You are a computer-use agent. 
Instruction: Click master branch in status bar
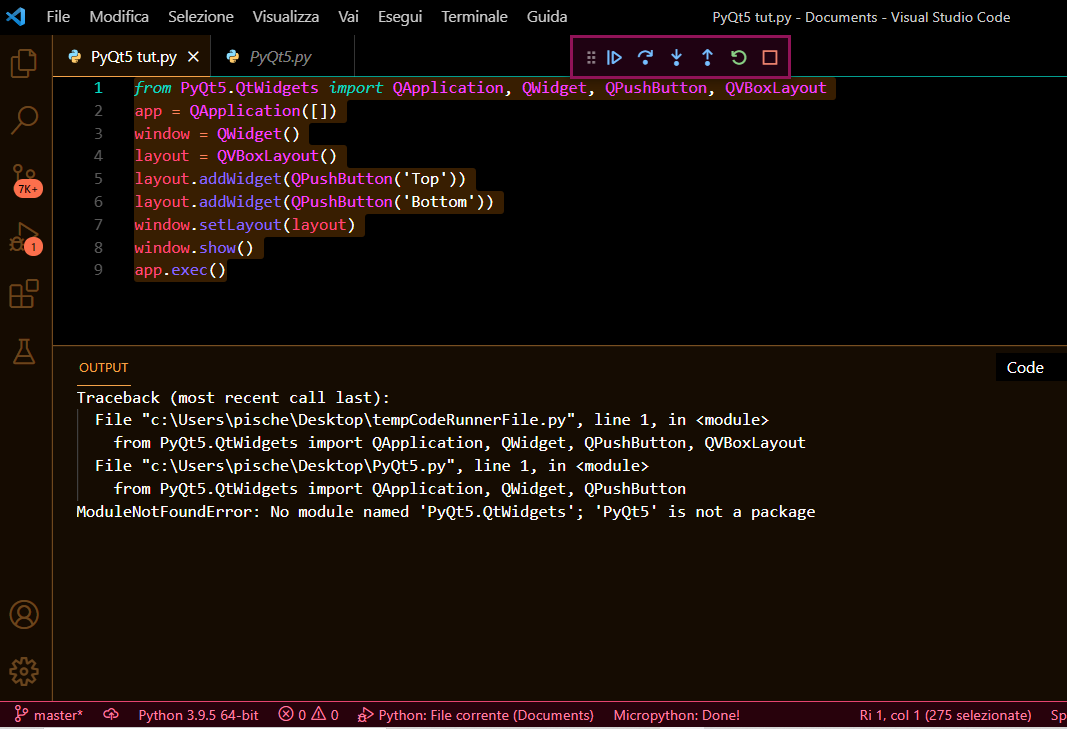(50, 715)
